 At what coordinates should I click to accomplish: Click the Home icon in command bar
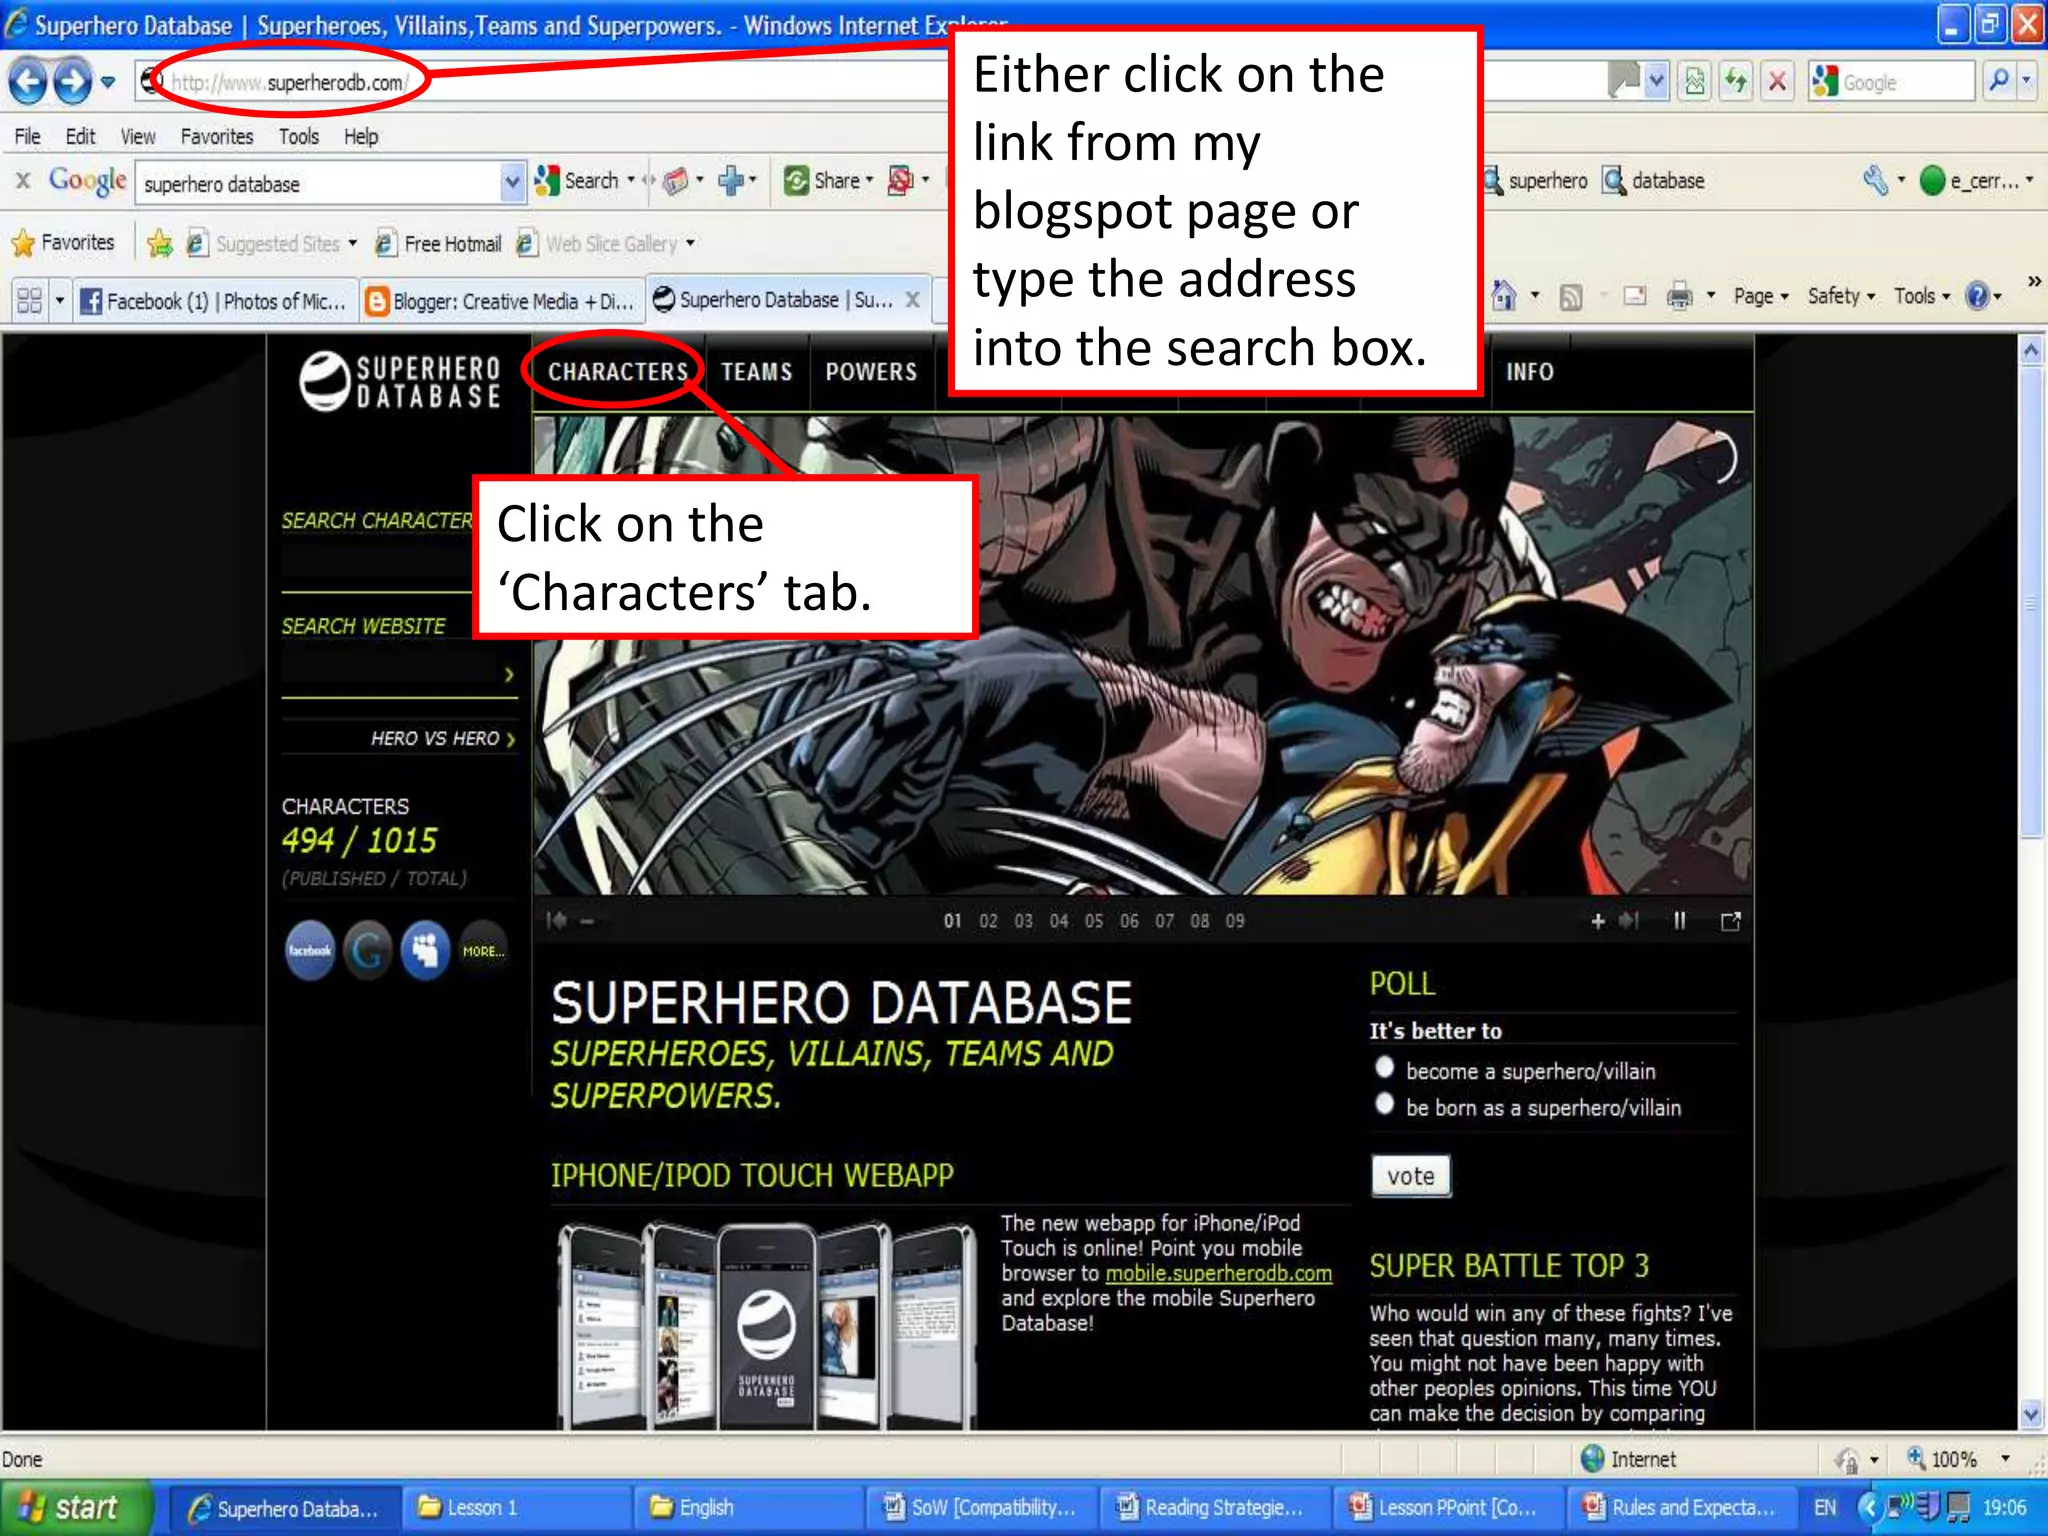[1503, 296]
